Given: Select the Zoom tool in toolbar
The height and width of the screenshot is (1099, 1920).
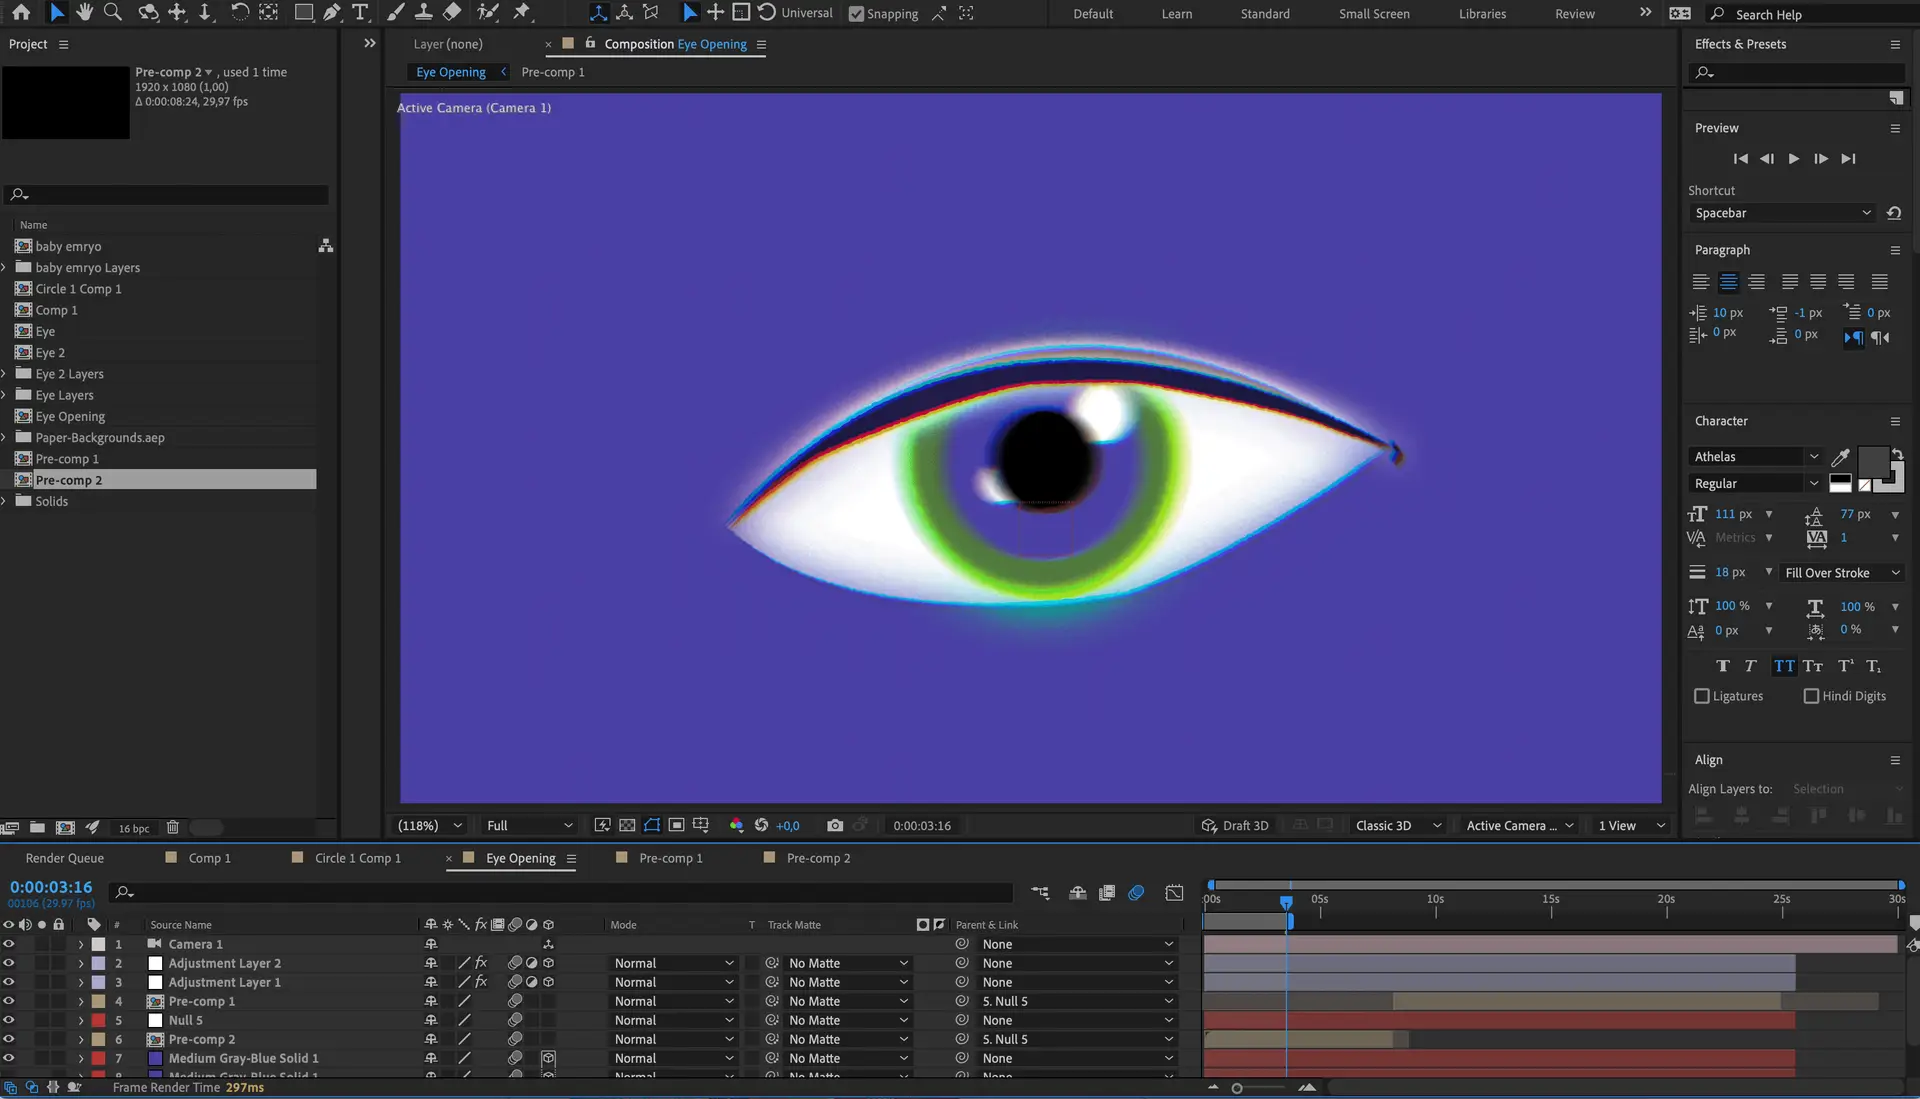Looking at the screenshot, I should click(x=113, y=12).
